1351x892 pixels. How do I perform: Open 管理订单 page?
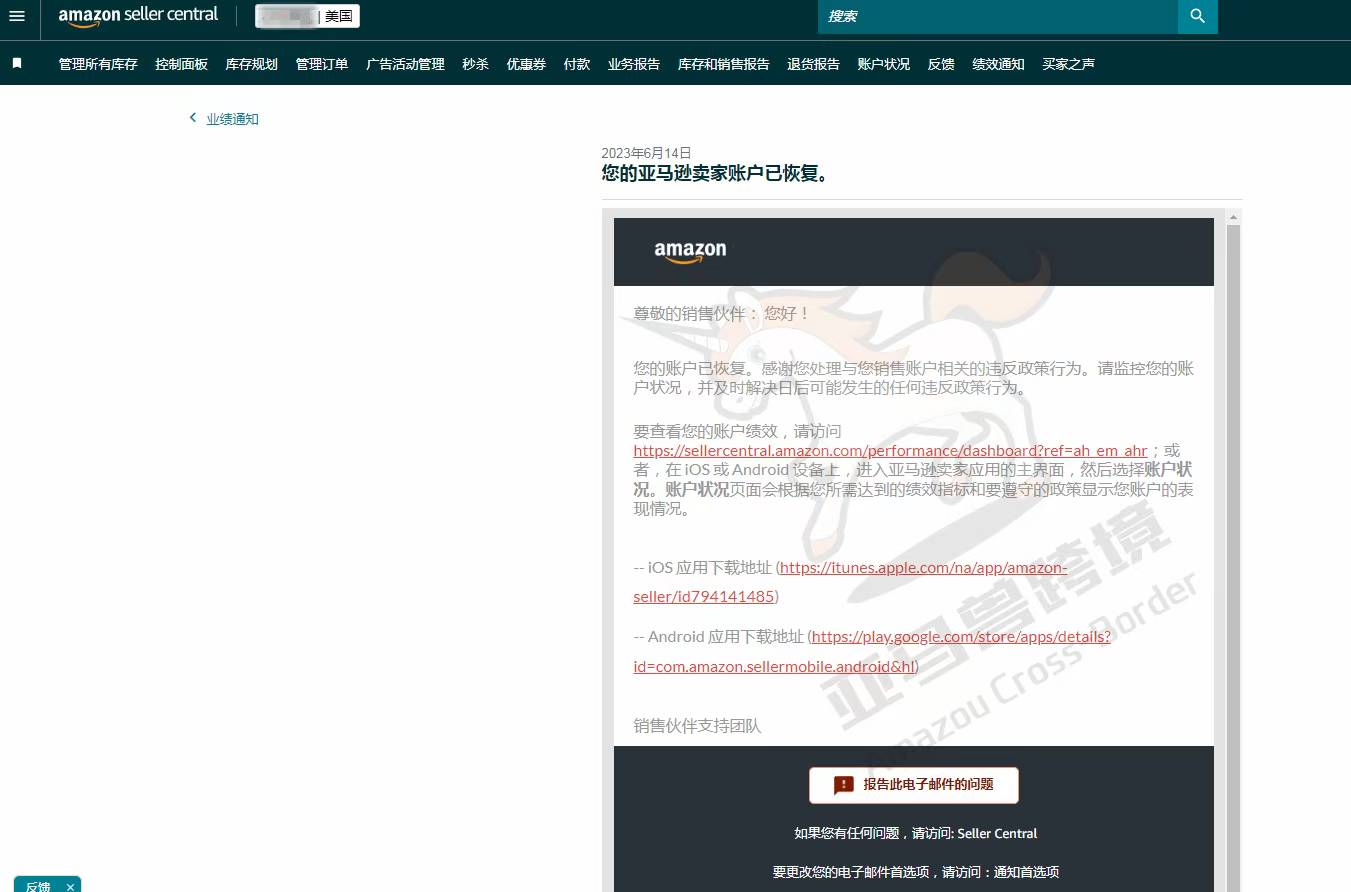click(x=322, y=64)
